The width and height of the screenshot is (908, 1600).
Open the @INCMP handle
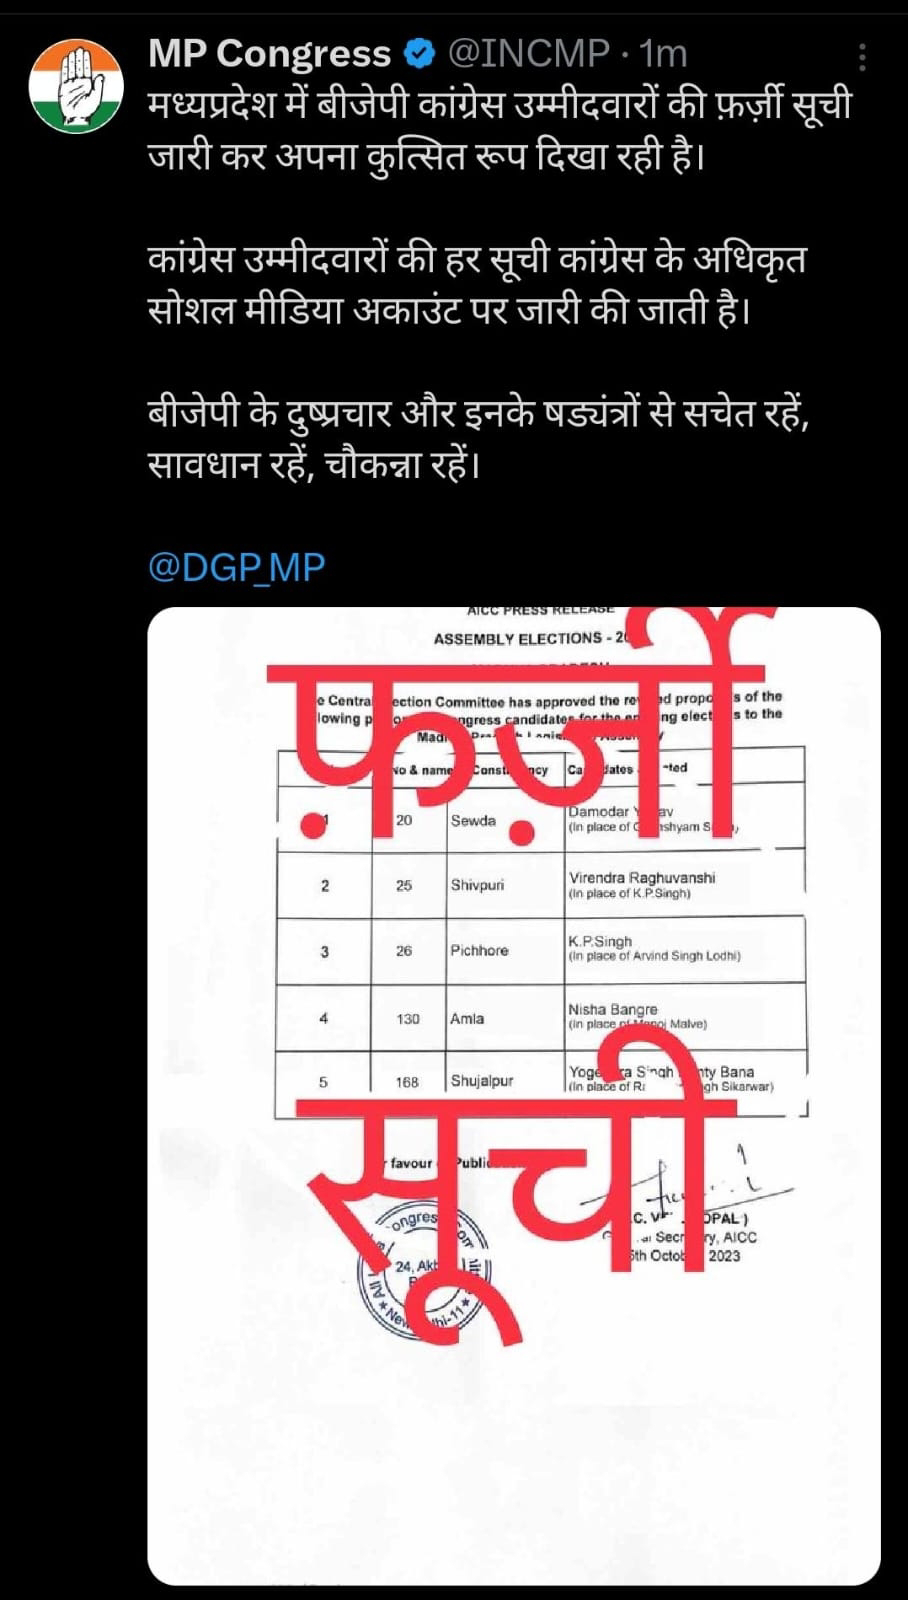tap(527, 53)
